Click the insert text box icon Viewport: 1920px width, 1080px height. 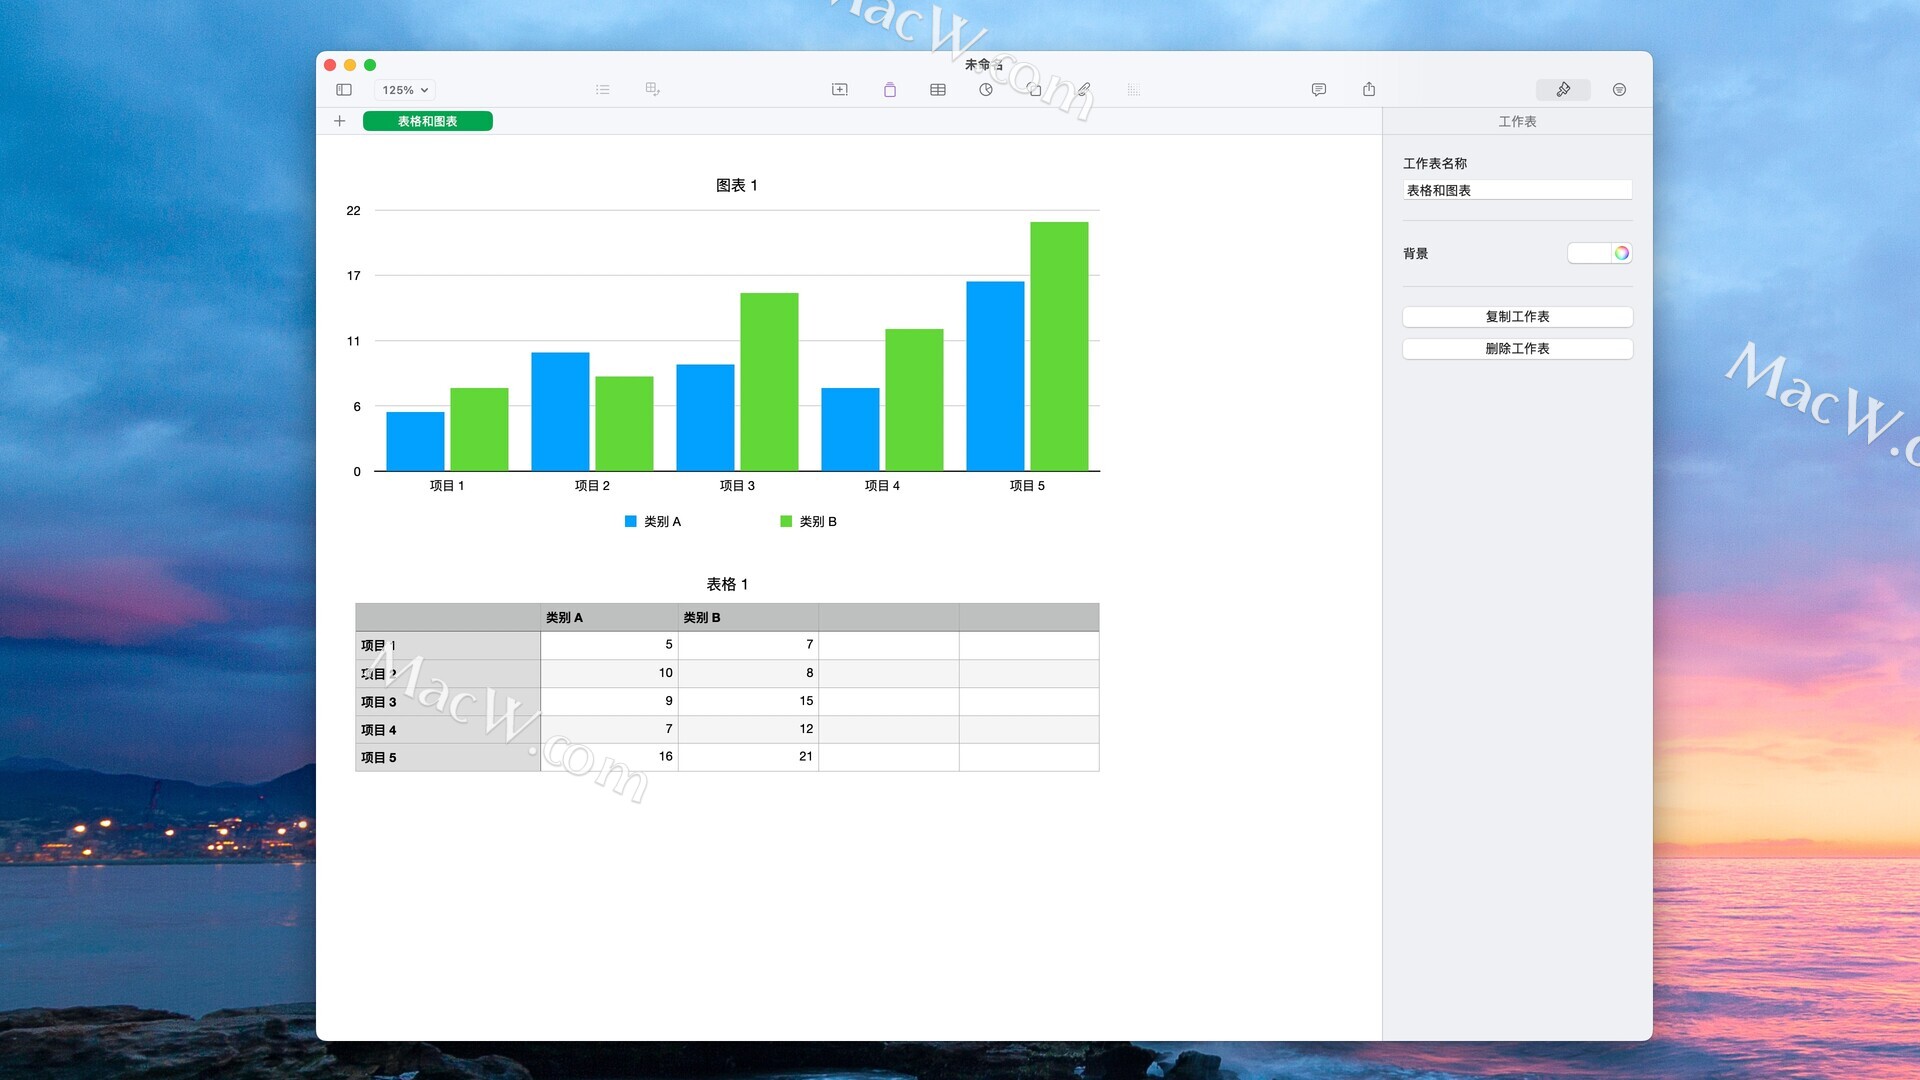pos(839,90)
